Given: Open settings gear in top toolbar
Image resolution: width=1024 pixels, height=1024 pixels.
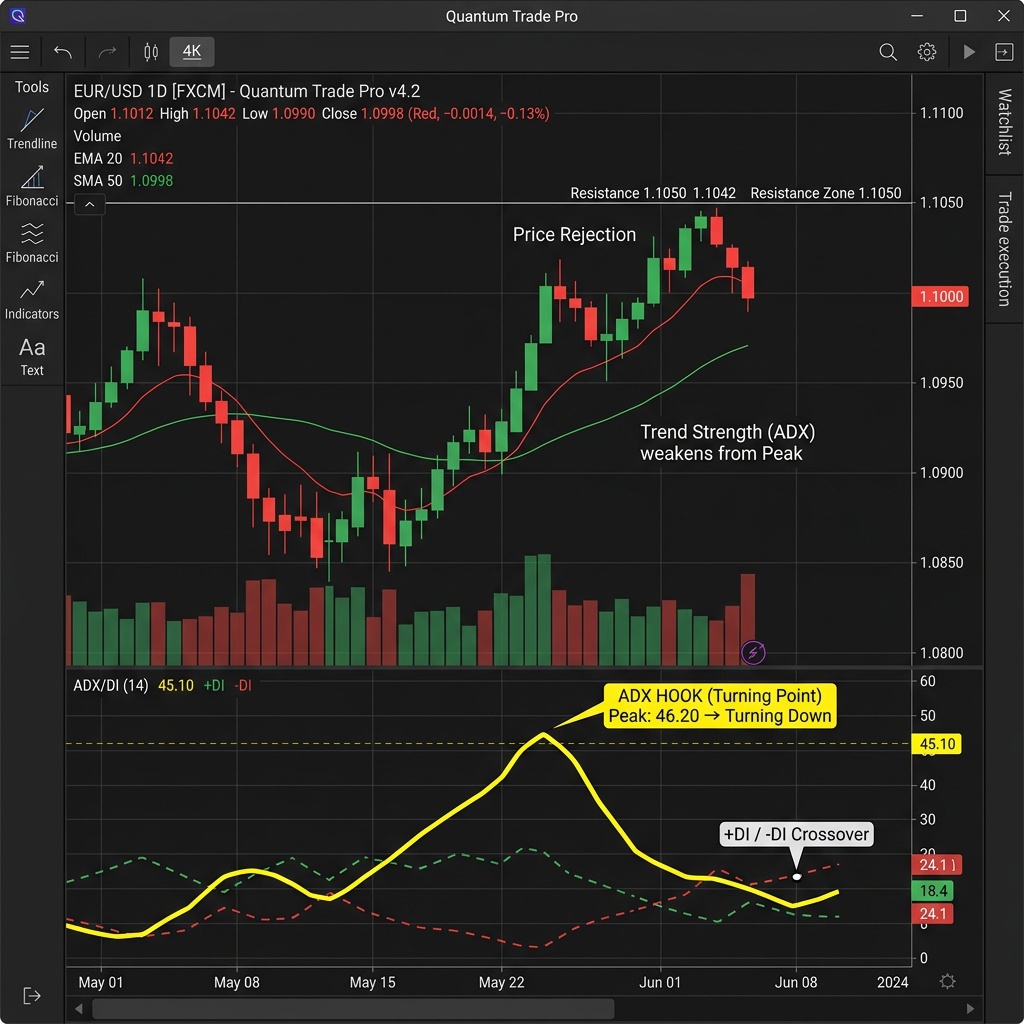Looking at the screenshot, I should coord(927,52).
